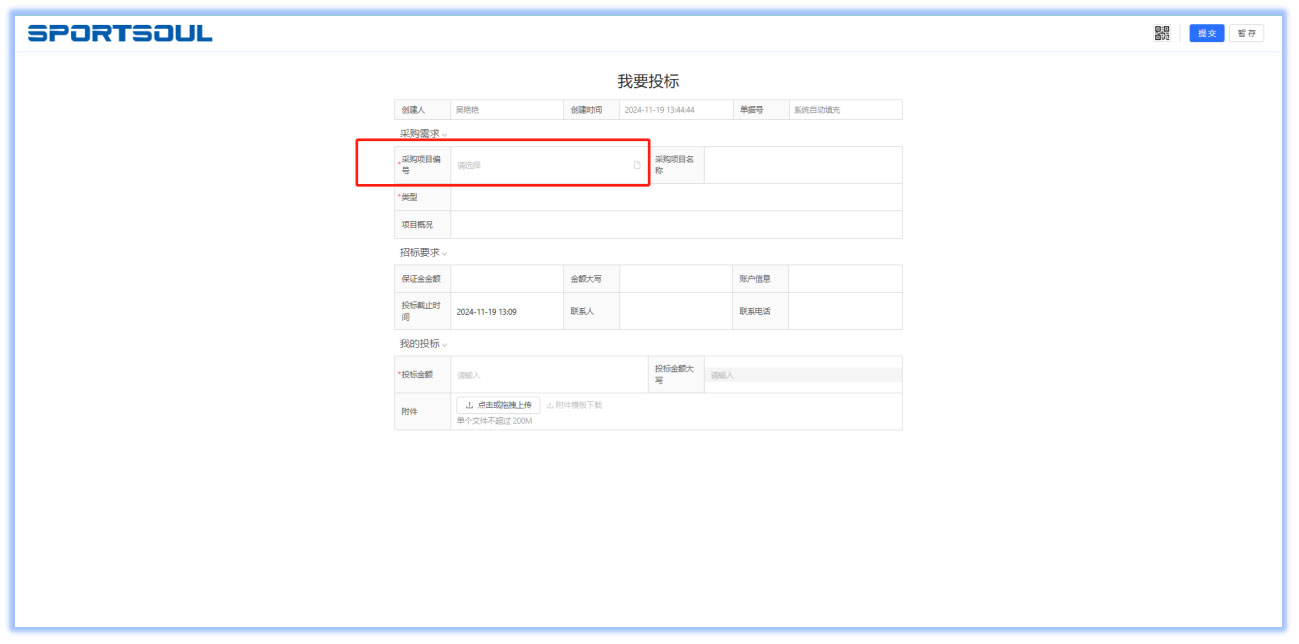Open the QR code icon
1299x644 pixels.
(x=1161, y=33)
